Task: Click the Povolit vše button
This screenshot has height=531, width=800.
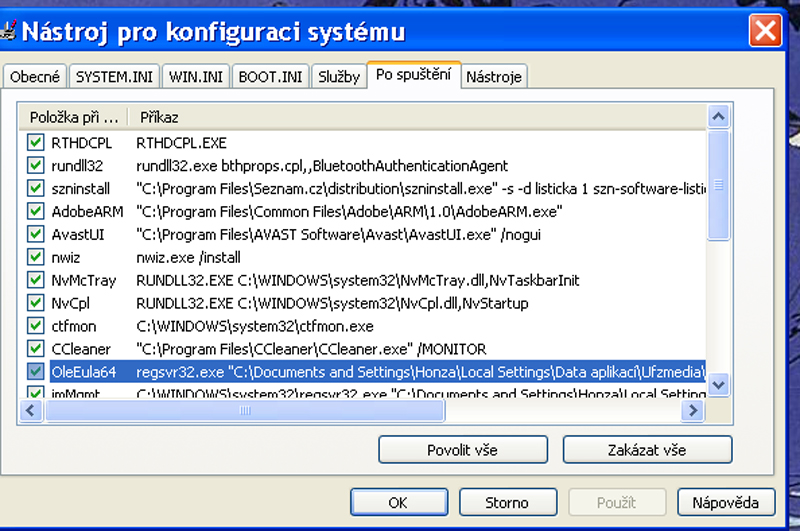Action: click(x=462, y=450)
